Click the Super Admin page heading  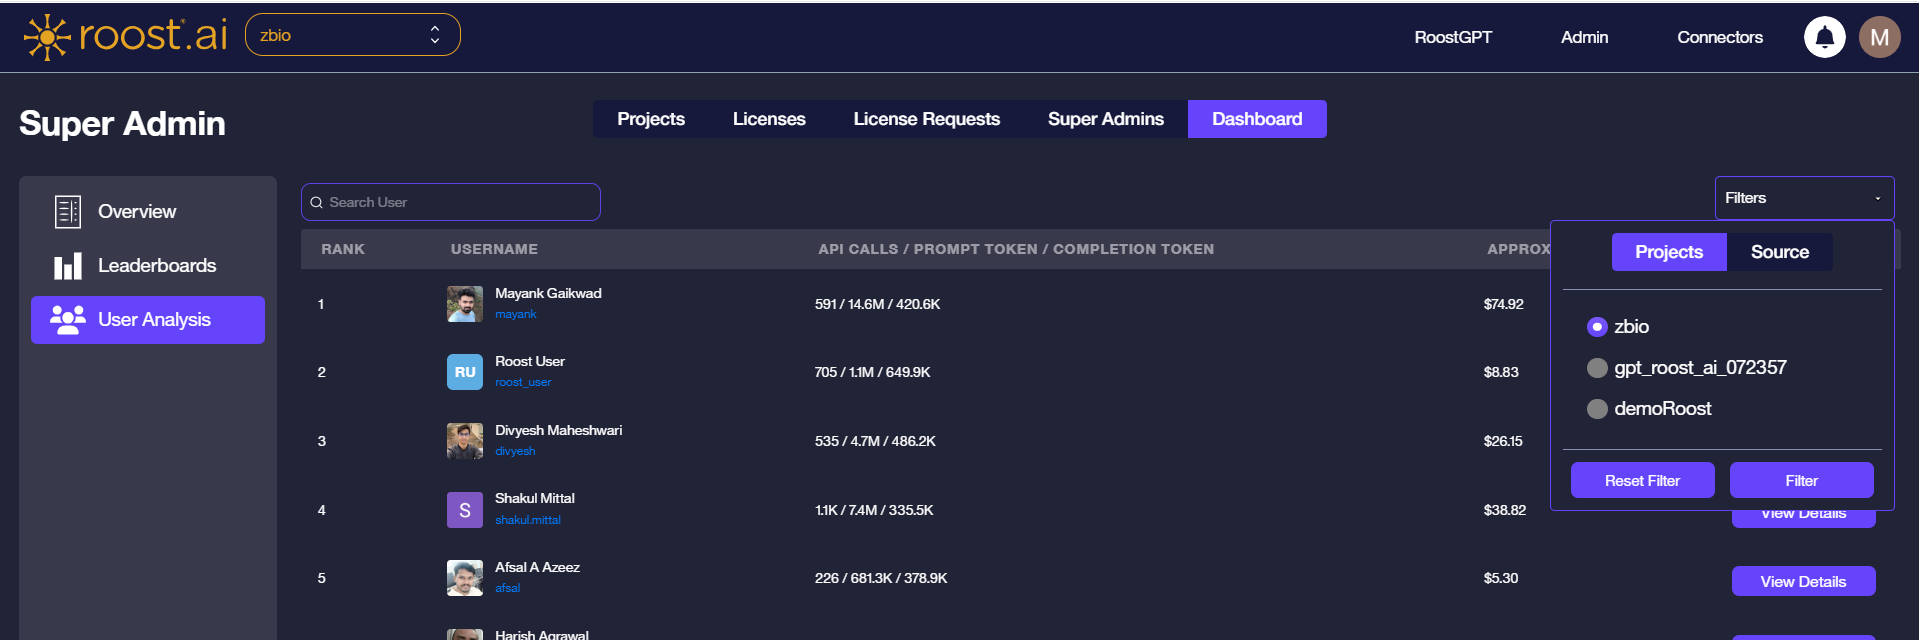(x=122, y=123)
